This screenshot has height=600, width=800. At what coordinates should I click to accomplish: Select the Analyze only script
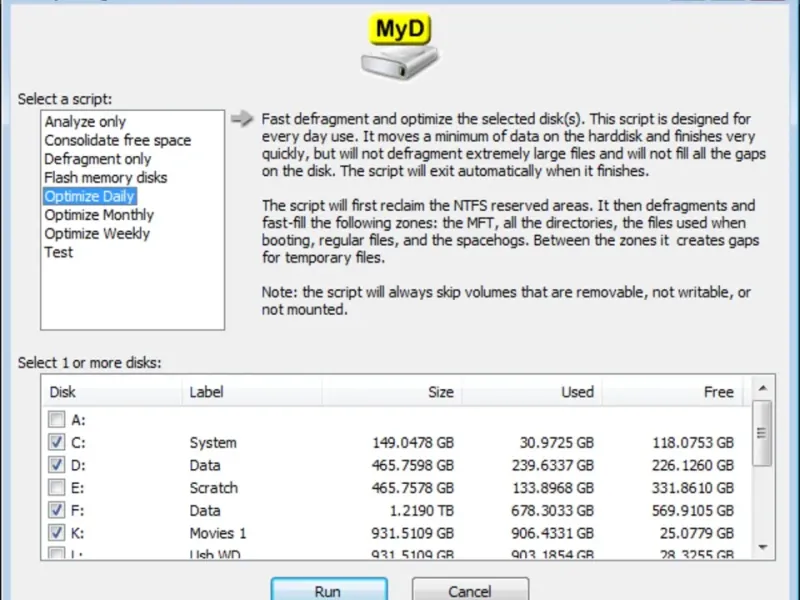(x=85, y=122)
